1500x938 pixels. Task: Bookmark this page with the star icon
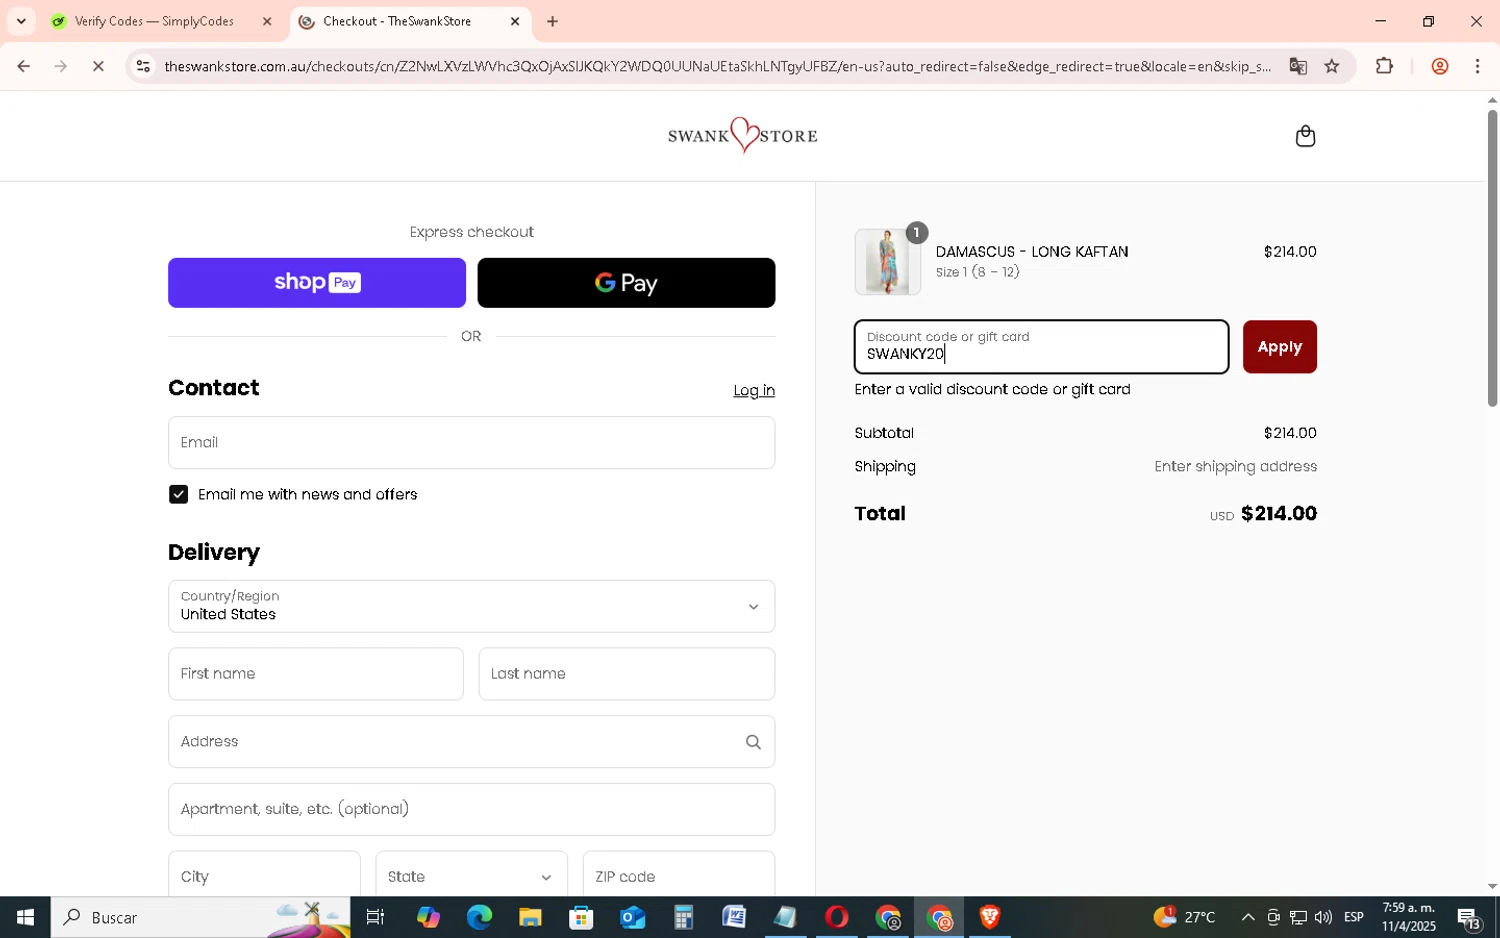click(x=1332, y=66)
